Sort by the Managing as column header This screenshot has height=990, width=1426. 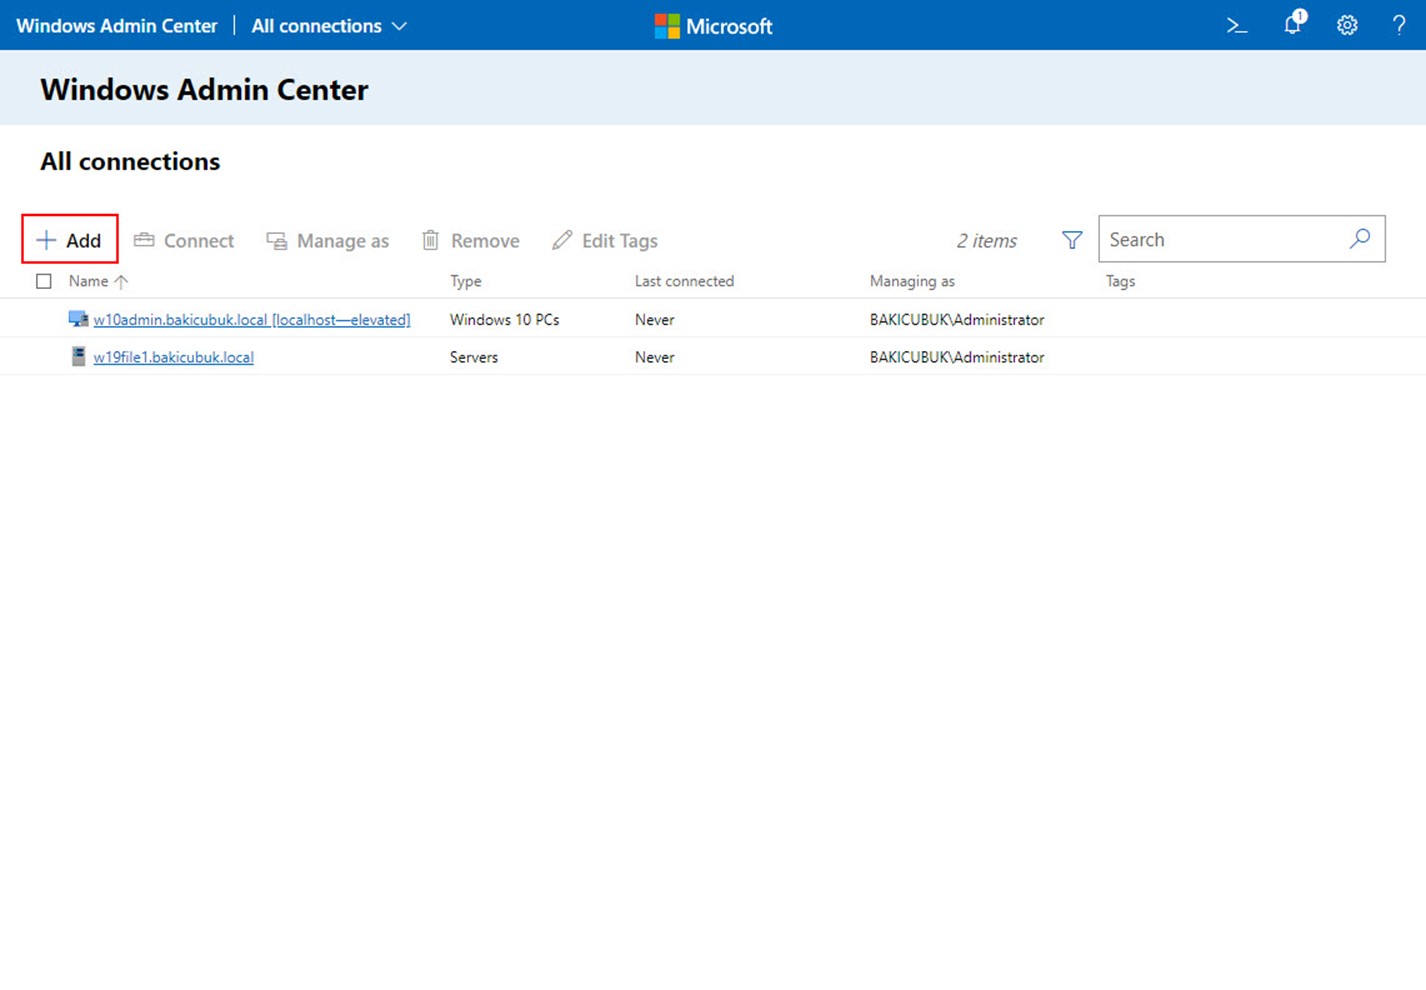click(x=912, y=281)
